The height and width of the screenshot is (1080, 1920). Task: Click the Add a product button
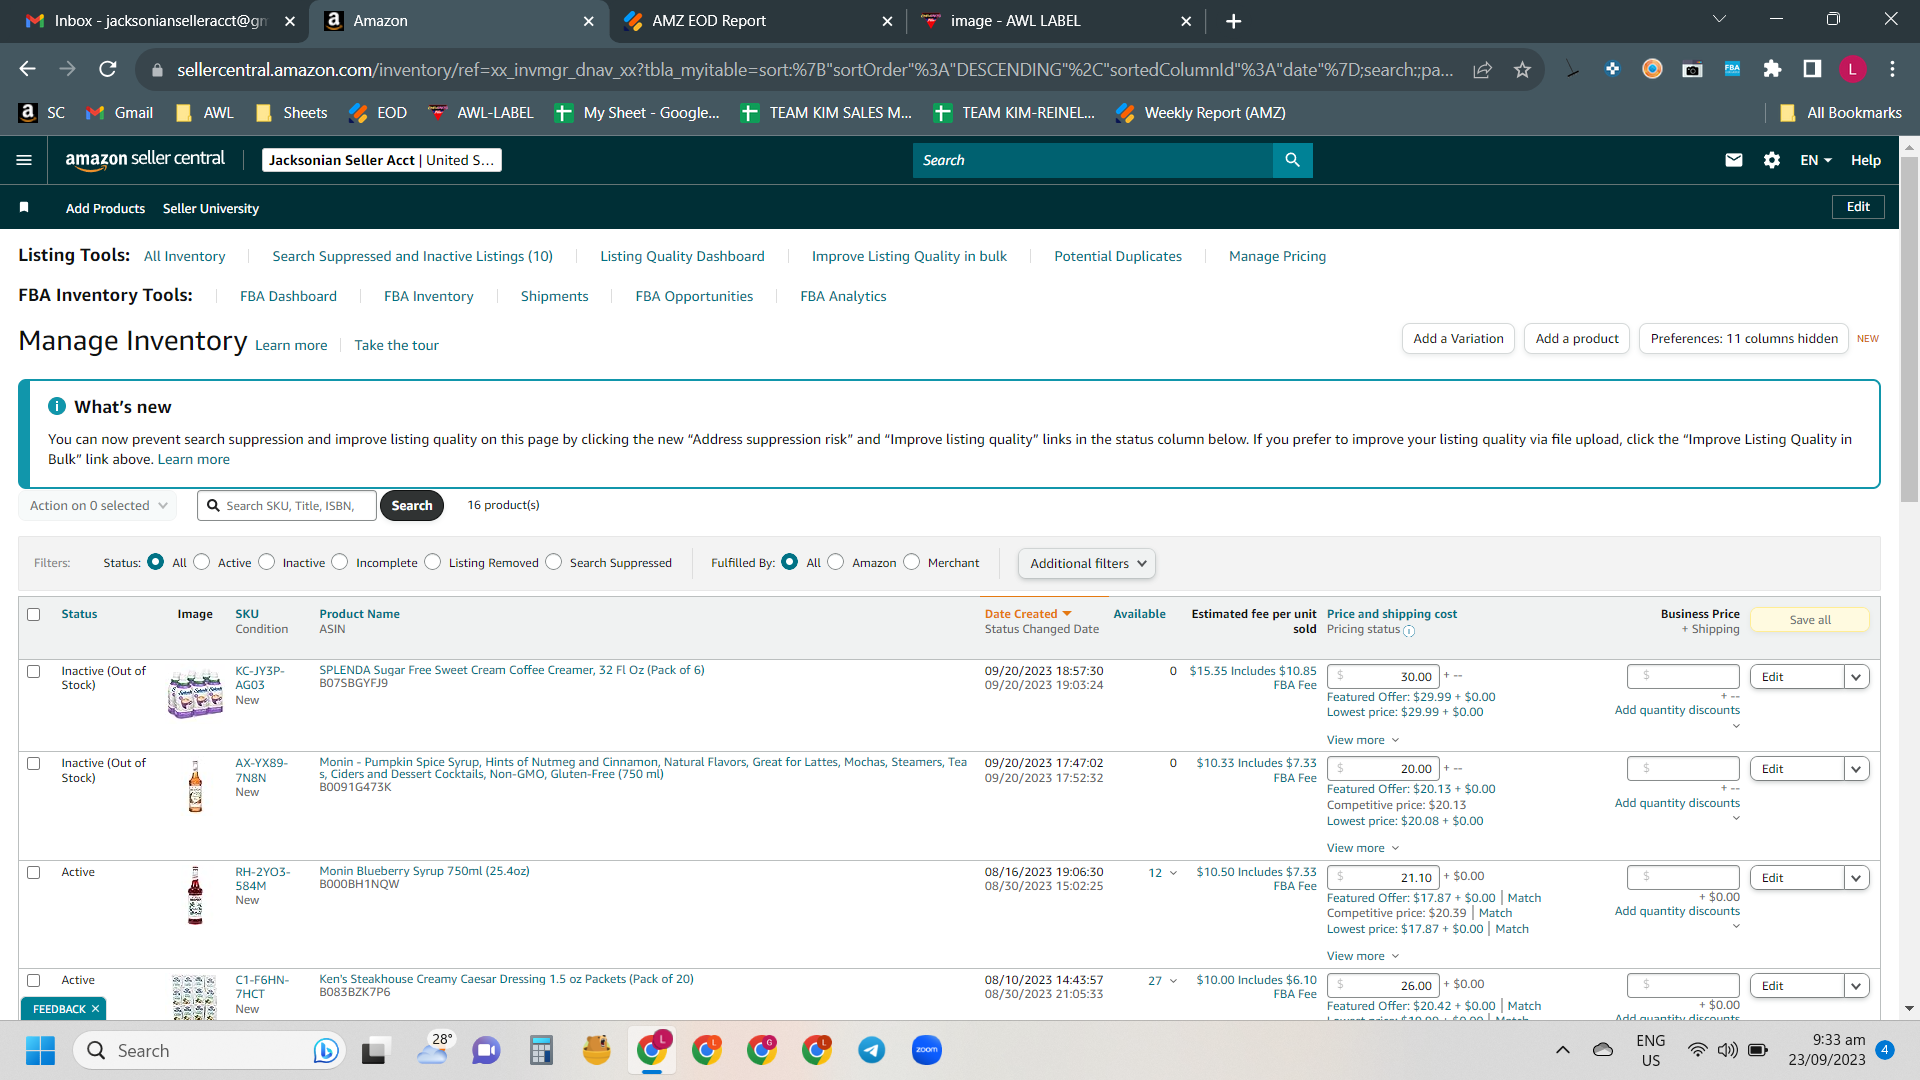[x=1577, y=339]
